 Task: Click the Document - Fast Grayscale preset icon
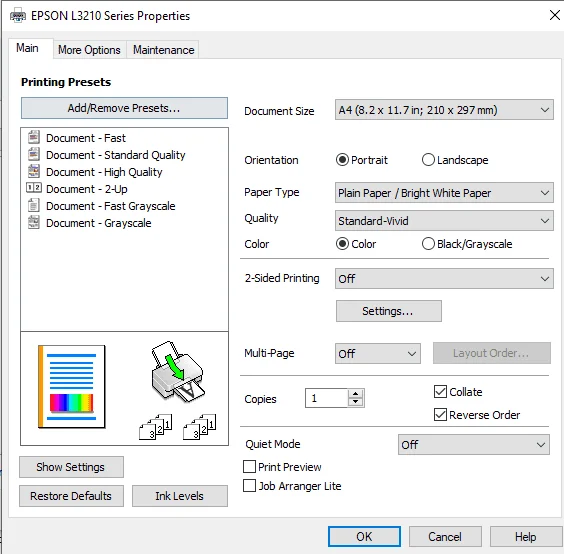pyautogui.click(x=34, y=205)
